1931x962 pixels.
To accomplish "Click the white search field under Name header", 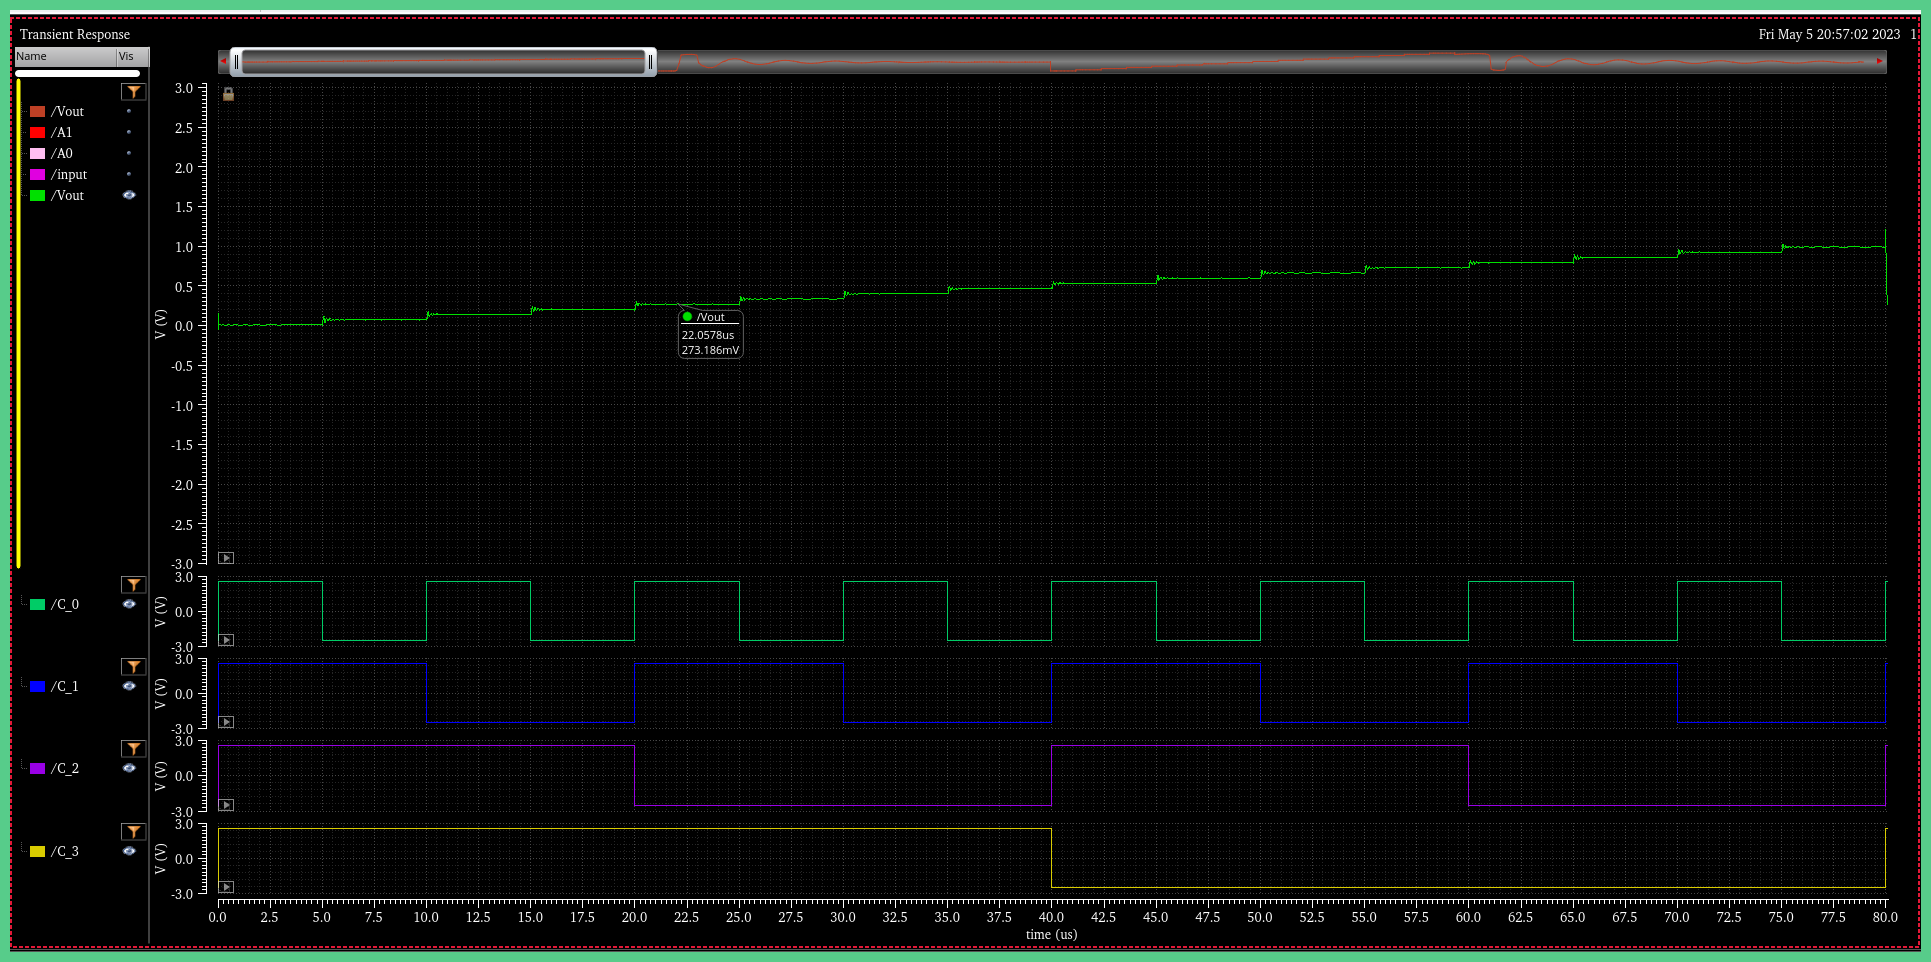I will 77,73.
